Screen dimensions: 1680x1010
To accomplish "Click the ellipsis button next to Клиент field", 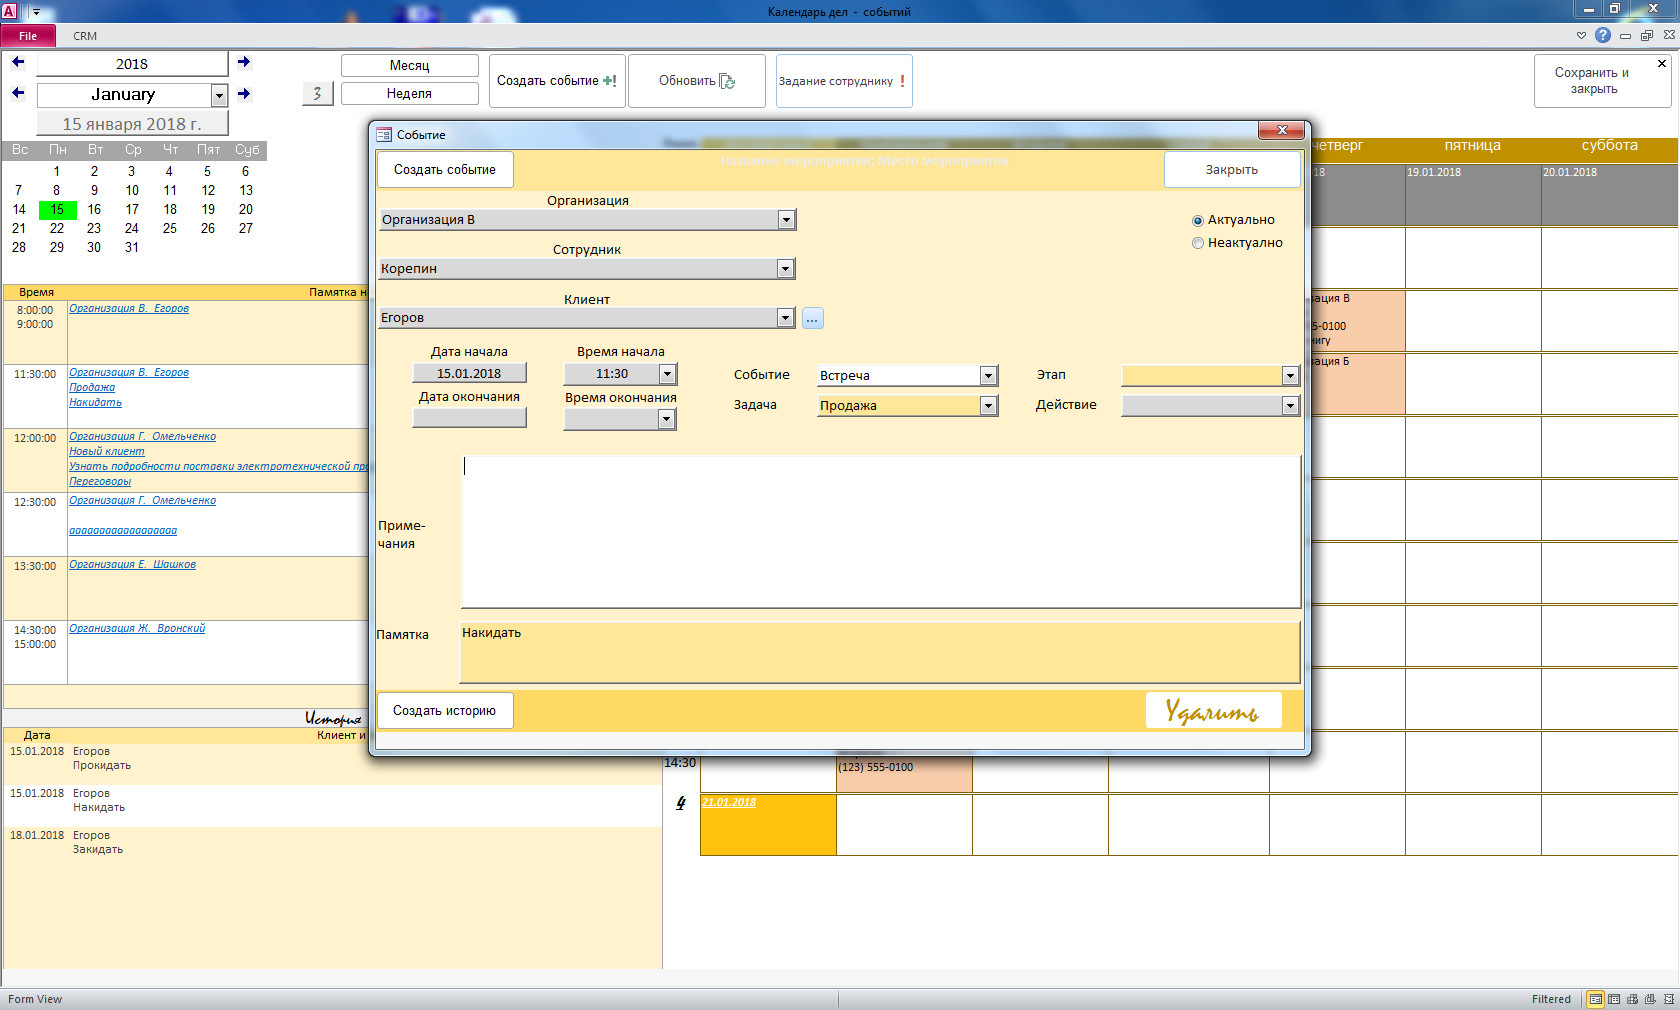I will [x=812, y=318].
